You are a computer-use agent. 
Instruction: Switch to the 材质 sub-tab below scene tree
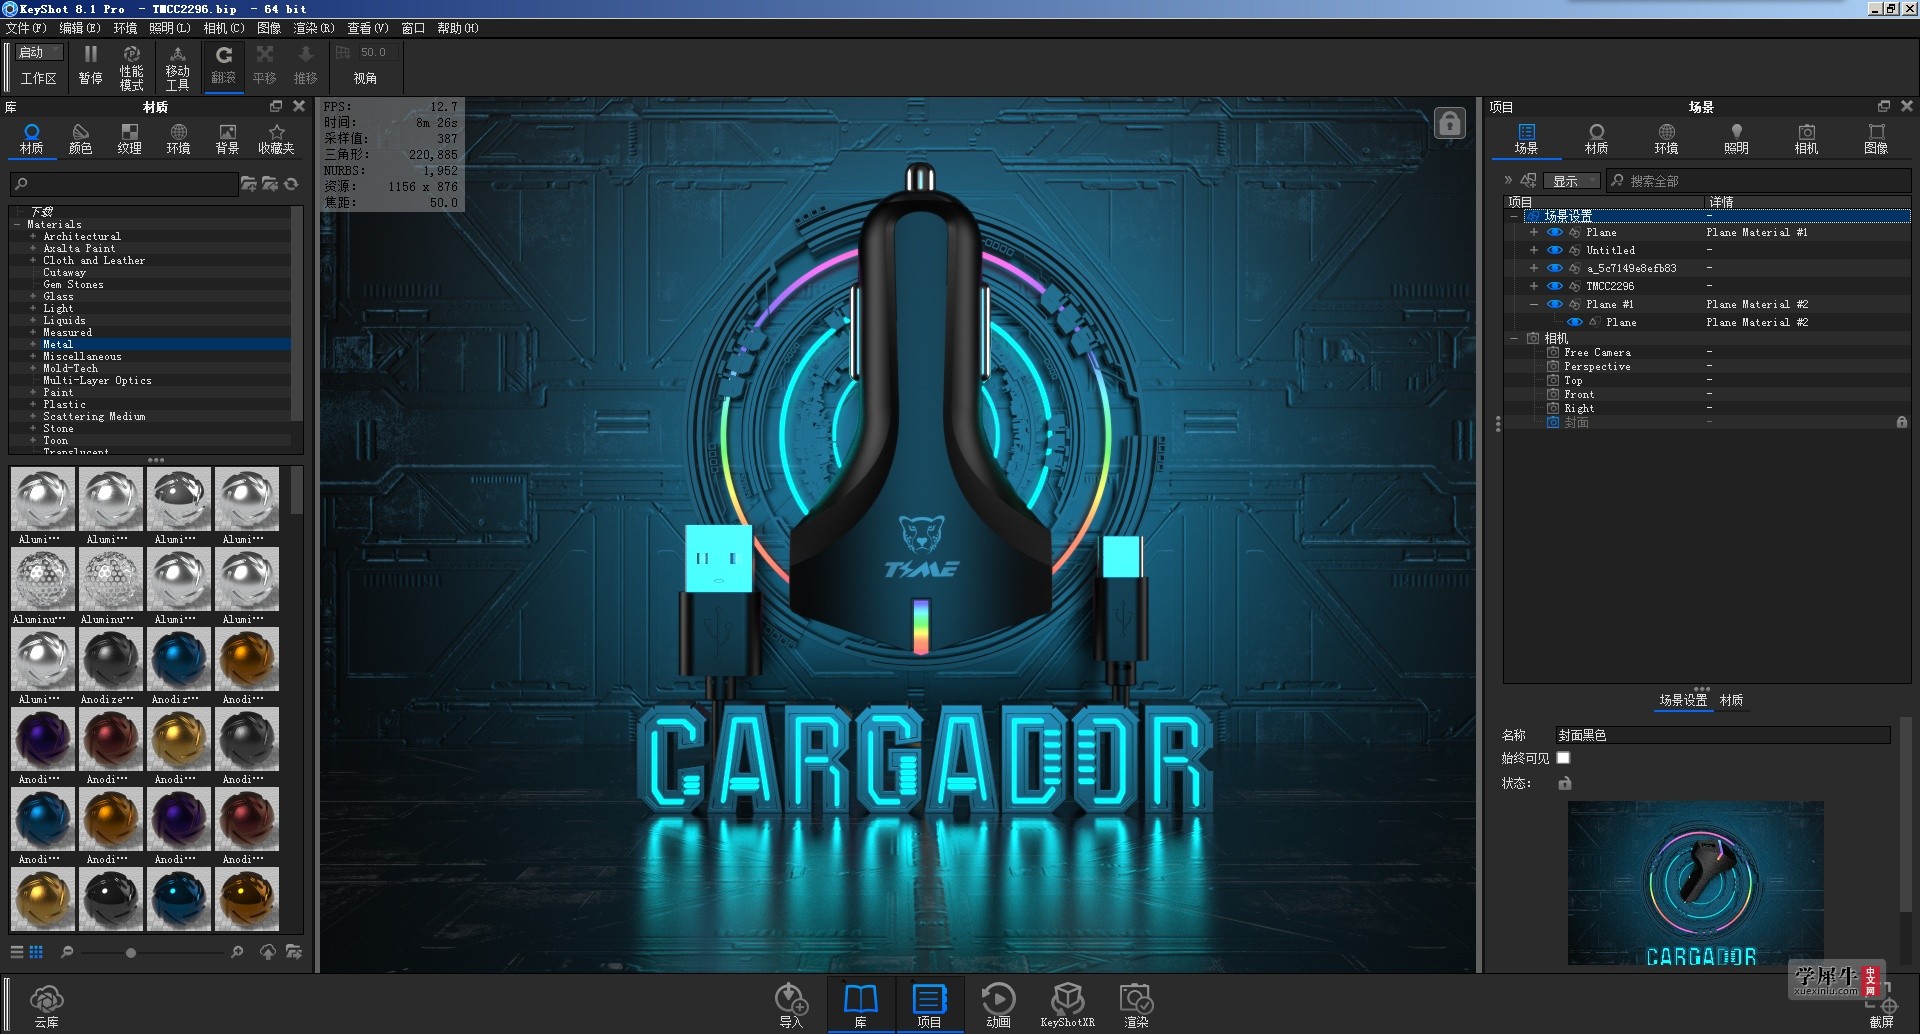tap(1731, 700)
